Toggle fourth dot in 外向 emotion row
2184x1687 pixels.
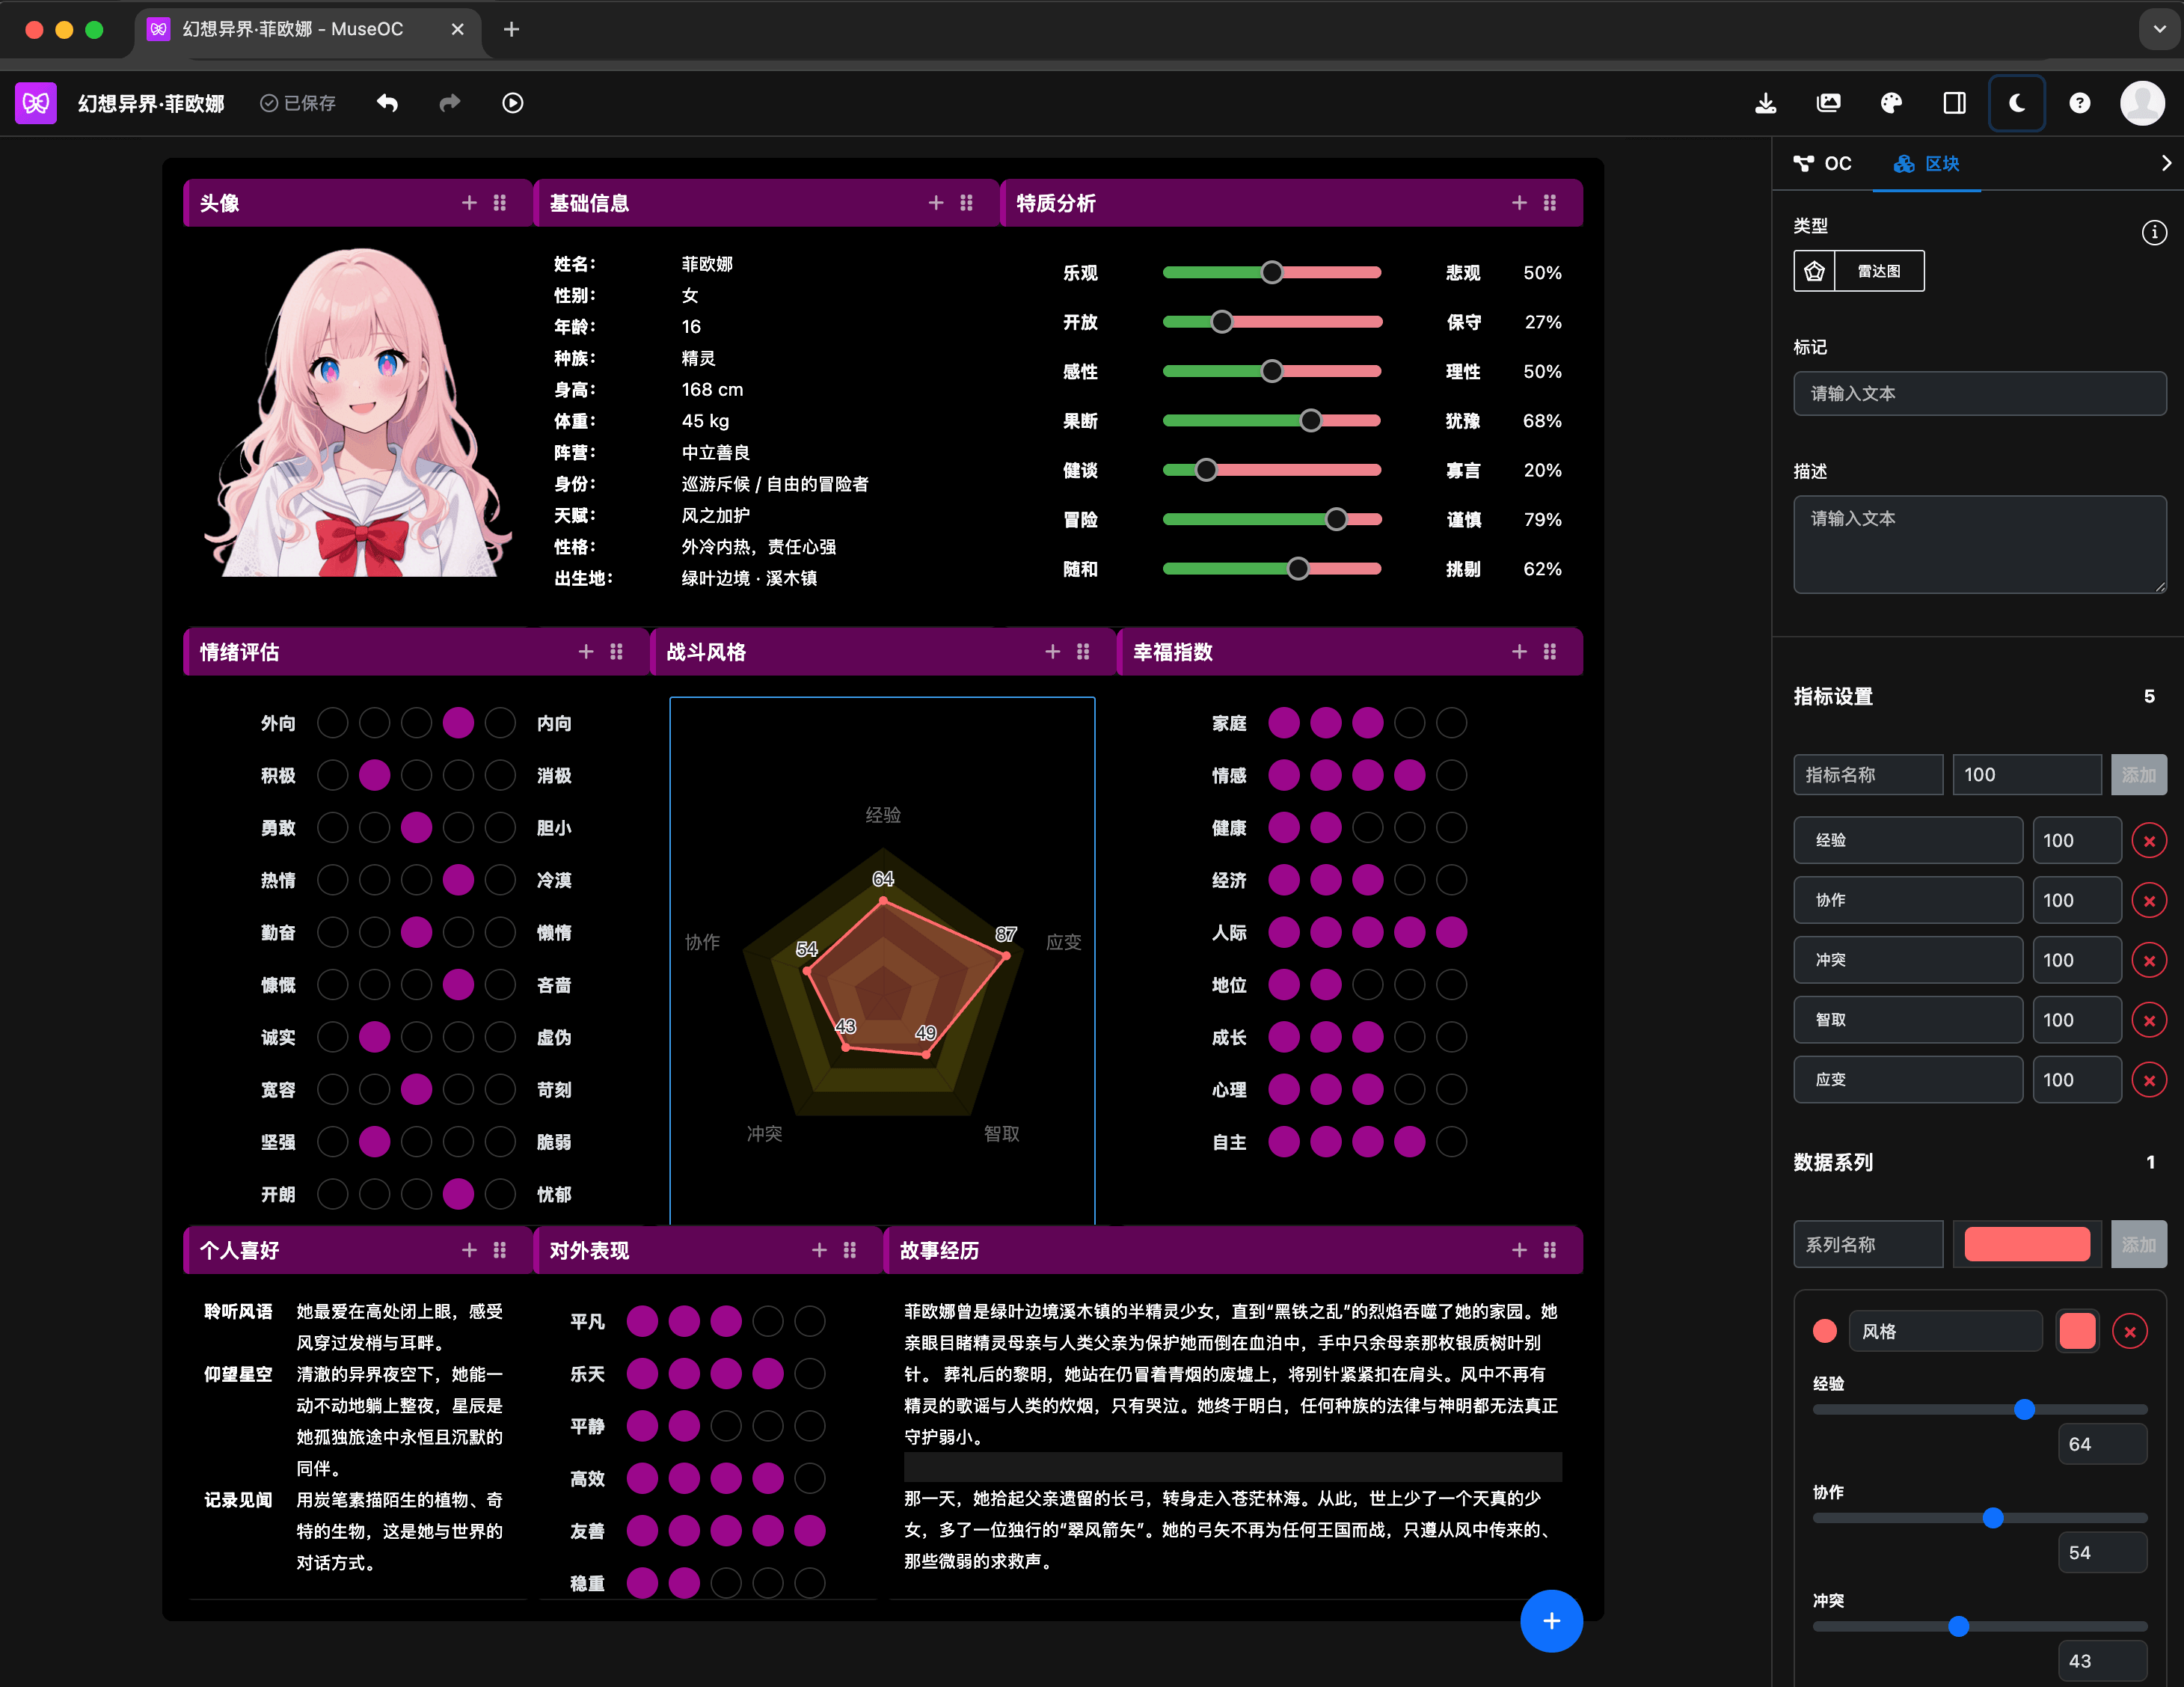click(x=458, y=723)
